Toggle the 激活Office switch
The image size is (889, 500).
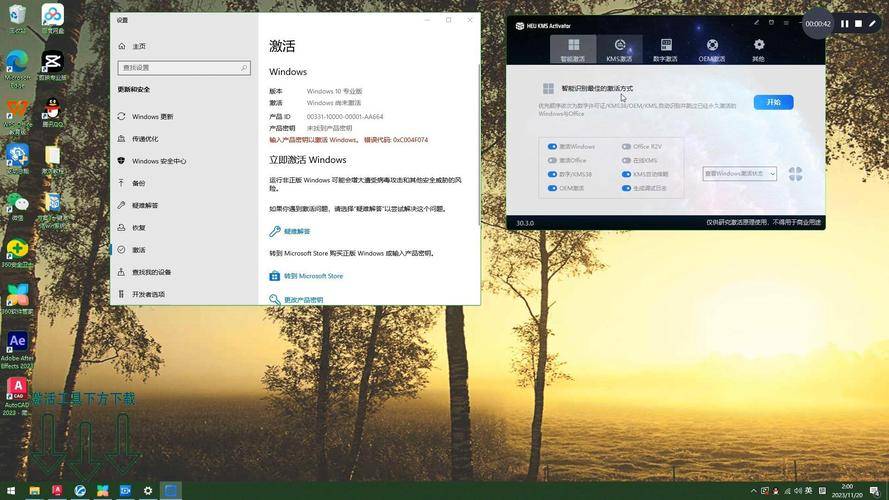(x=552, y=160)
